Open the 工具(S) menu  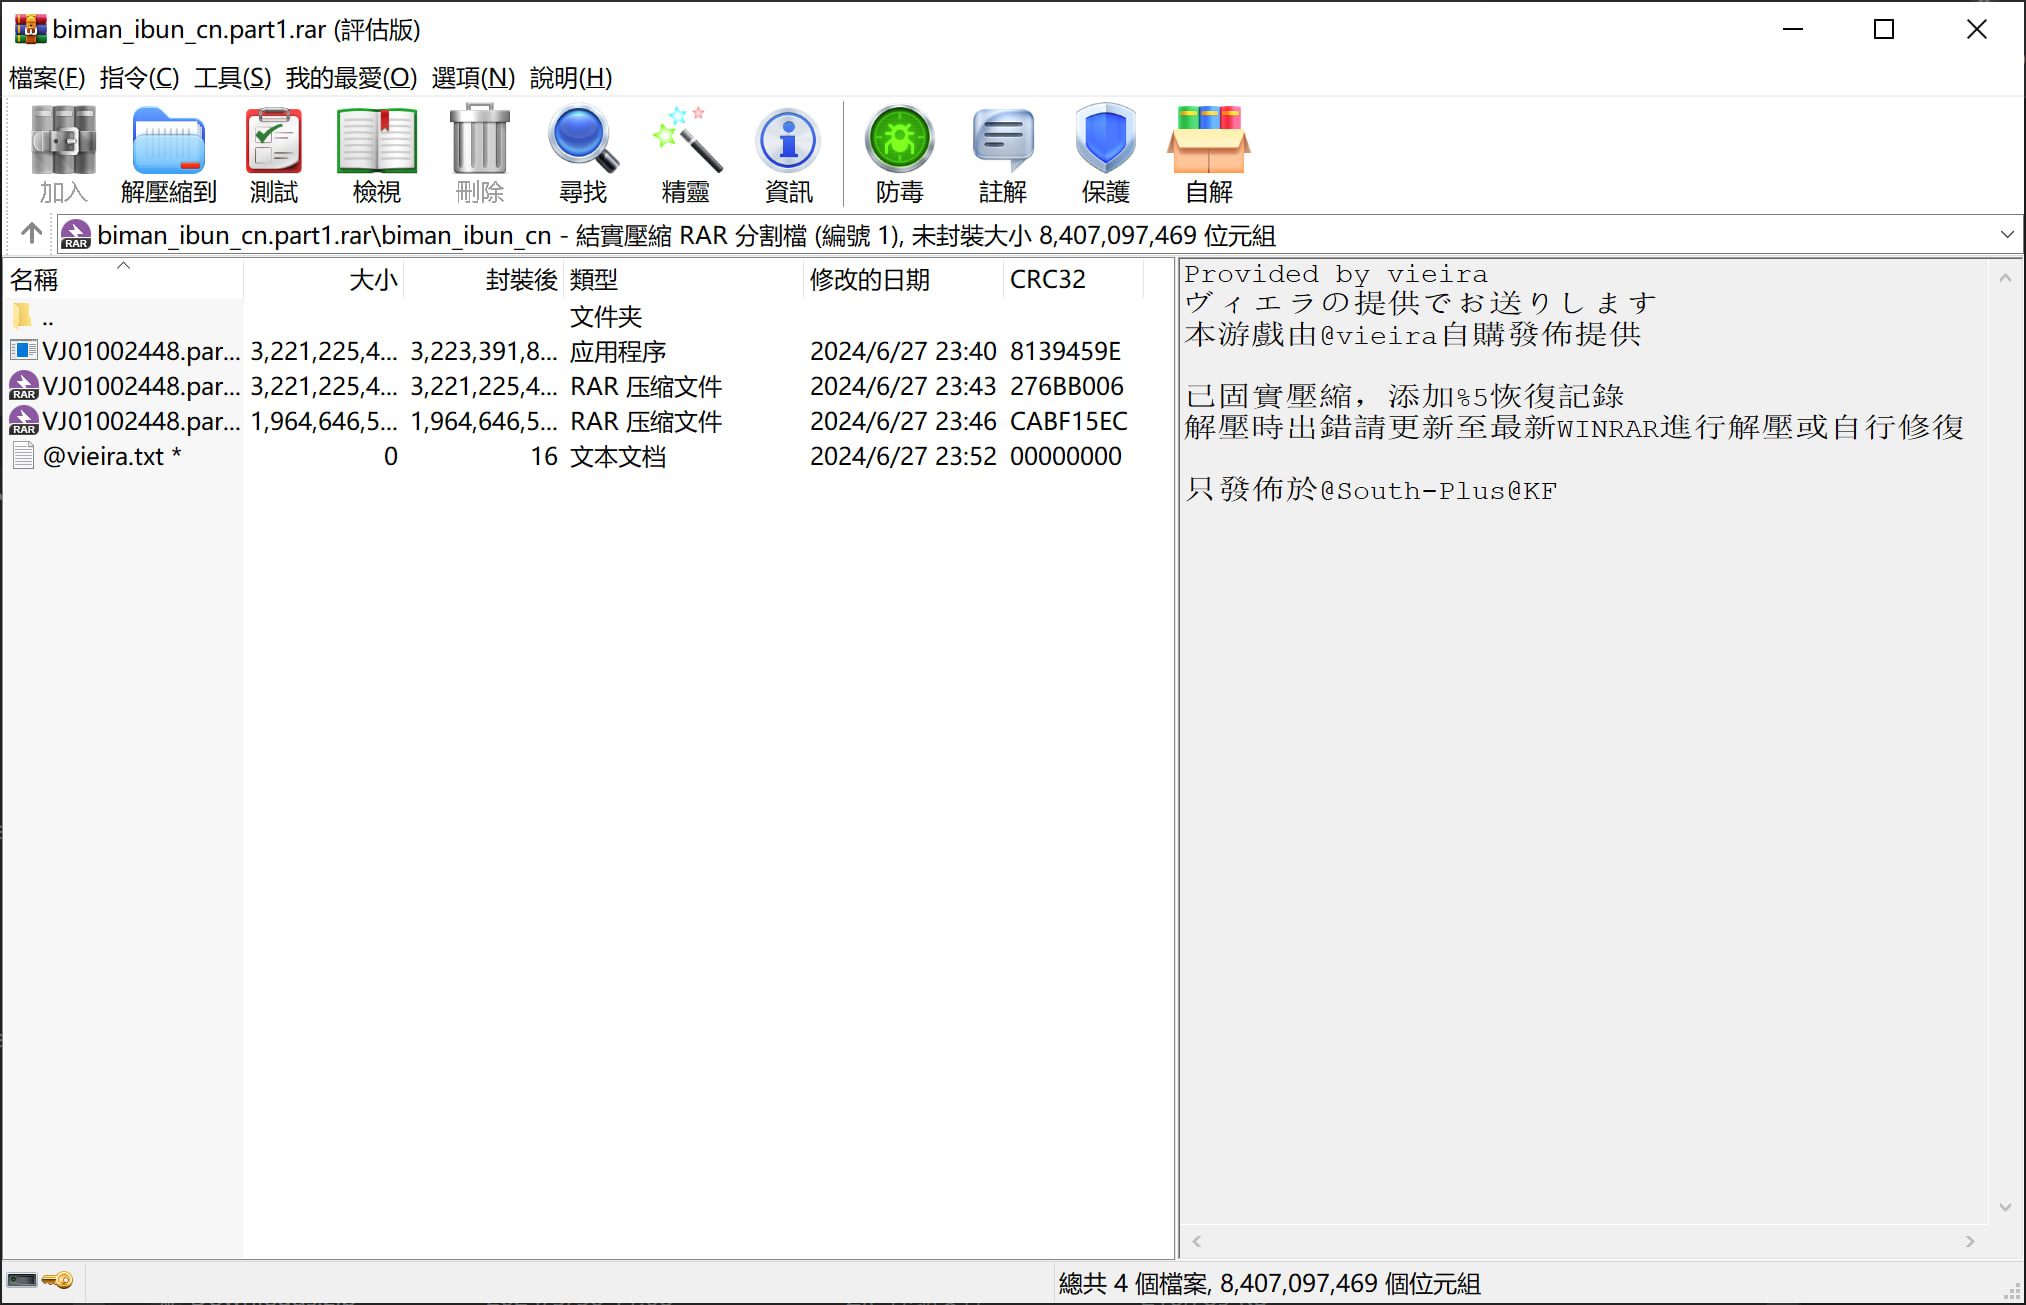tap(232, 78)
